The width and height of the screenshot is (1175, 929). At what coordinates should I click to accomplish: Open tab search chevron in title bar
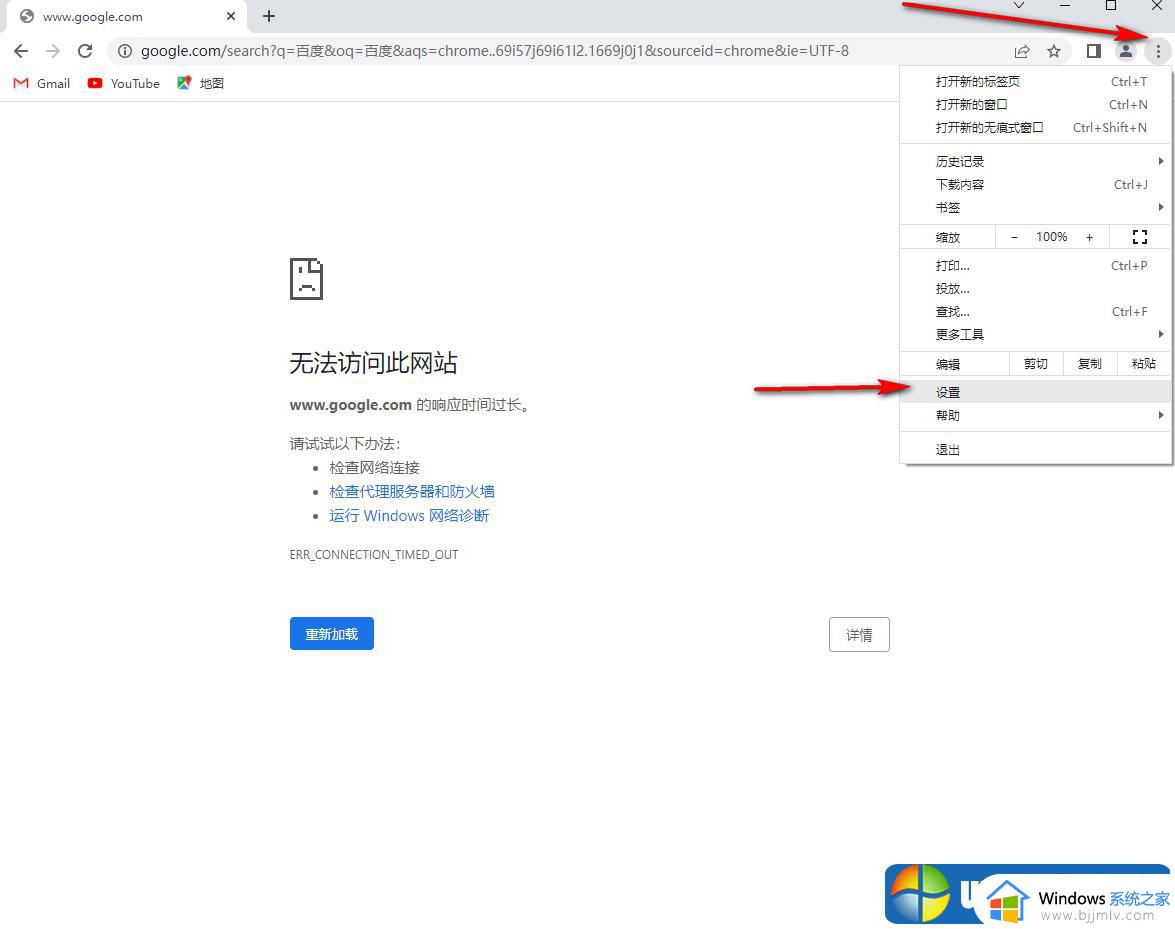(x=1018, y=5)
